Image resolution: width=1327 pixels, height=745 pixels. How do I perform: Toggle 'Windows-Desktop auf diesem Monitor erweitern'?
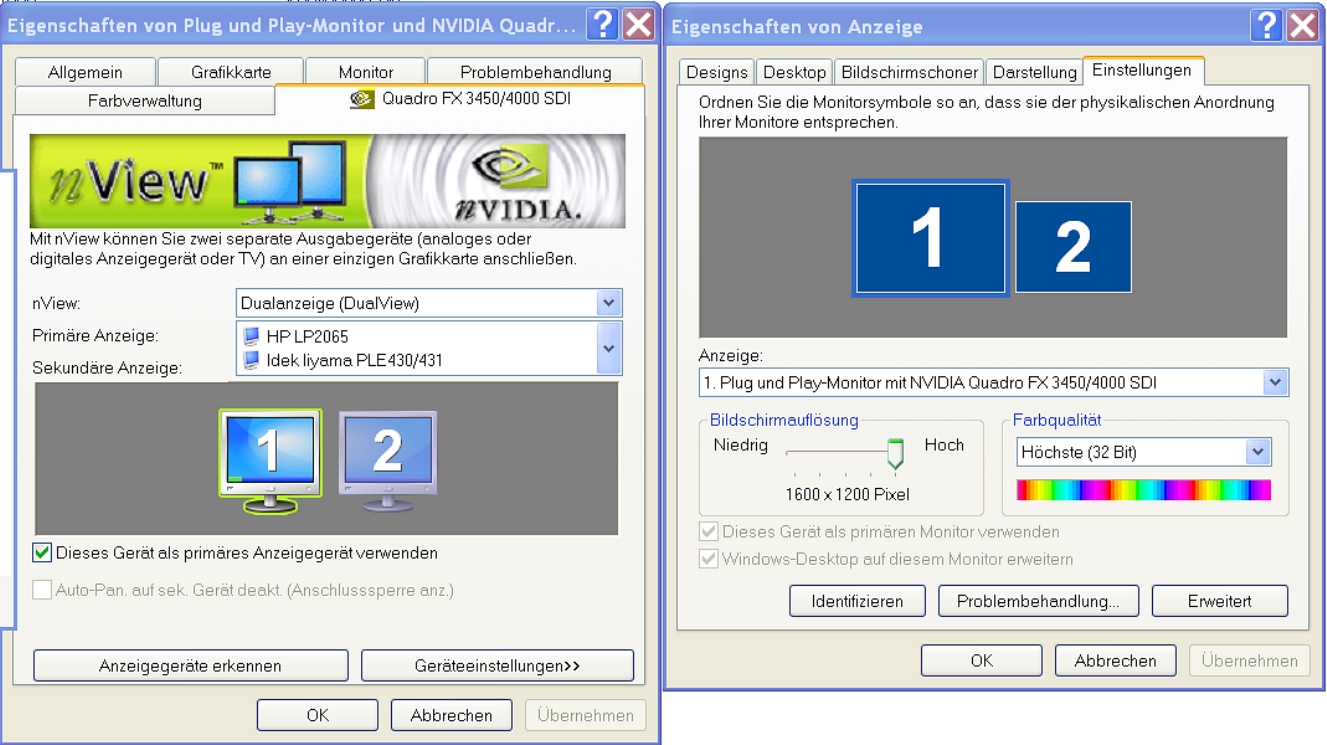click(708, 559)
